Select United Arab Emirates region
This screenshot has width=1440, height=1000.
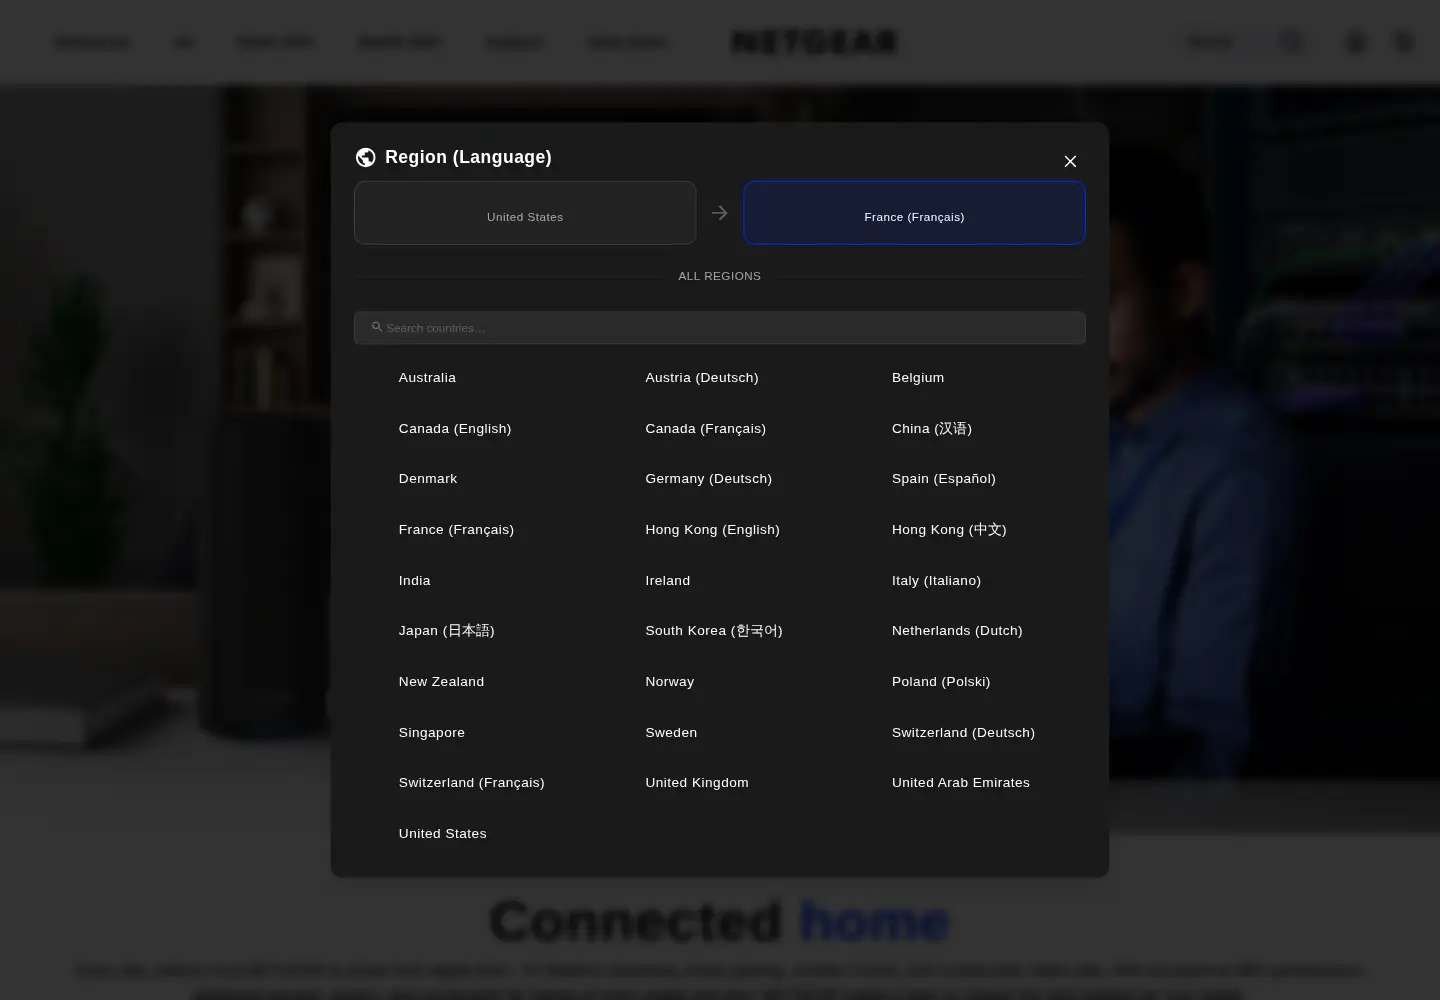click(x=961, y=783)
